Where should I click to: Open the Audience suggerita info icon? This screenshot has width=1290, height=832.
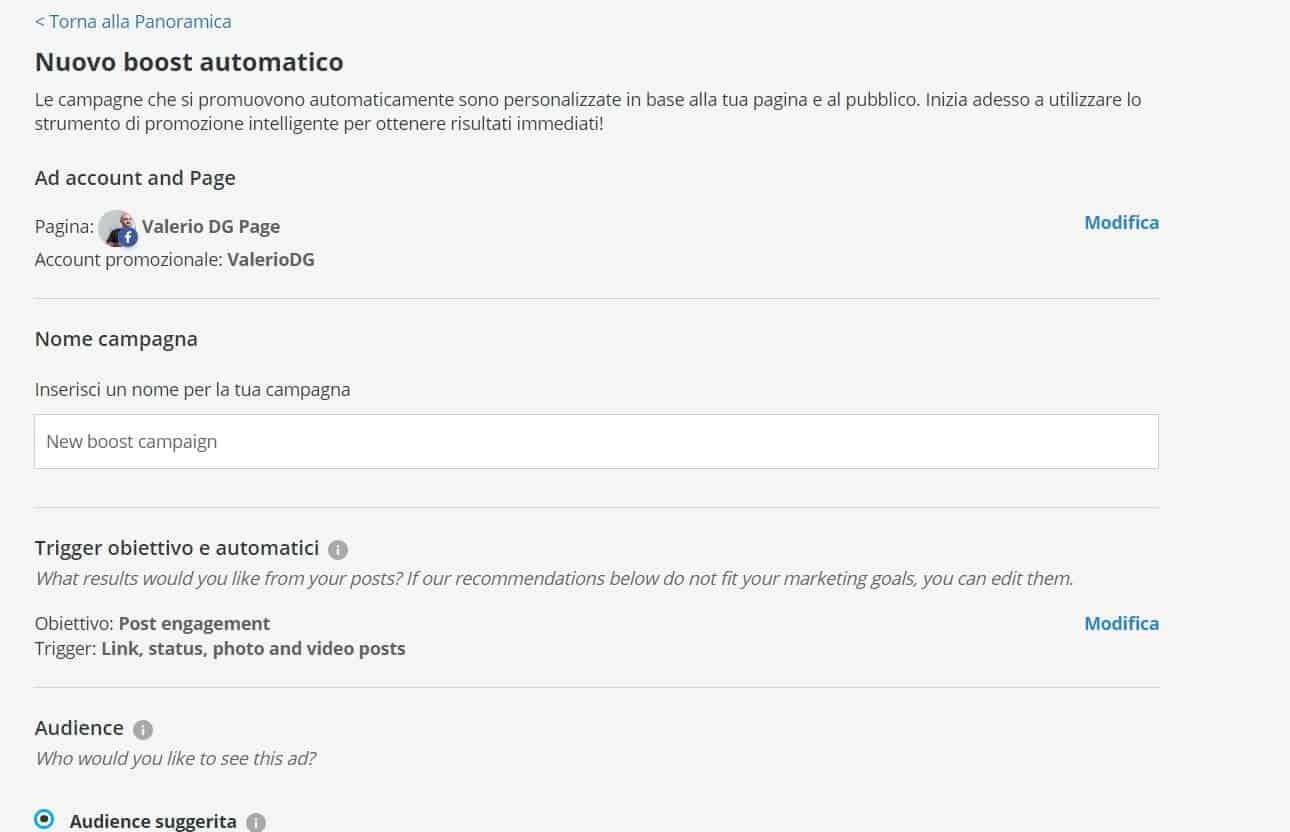pyautogui.click(x=254, y=821)
